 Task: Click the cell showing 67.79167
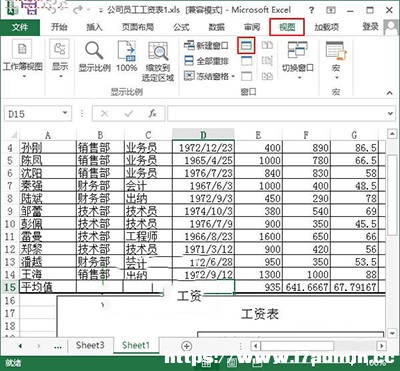pyautogui.click(x=354, y=287)
